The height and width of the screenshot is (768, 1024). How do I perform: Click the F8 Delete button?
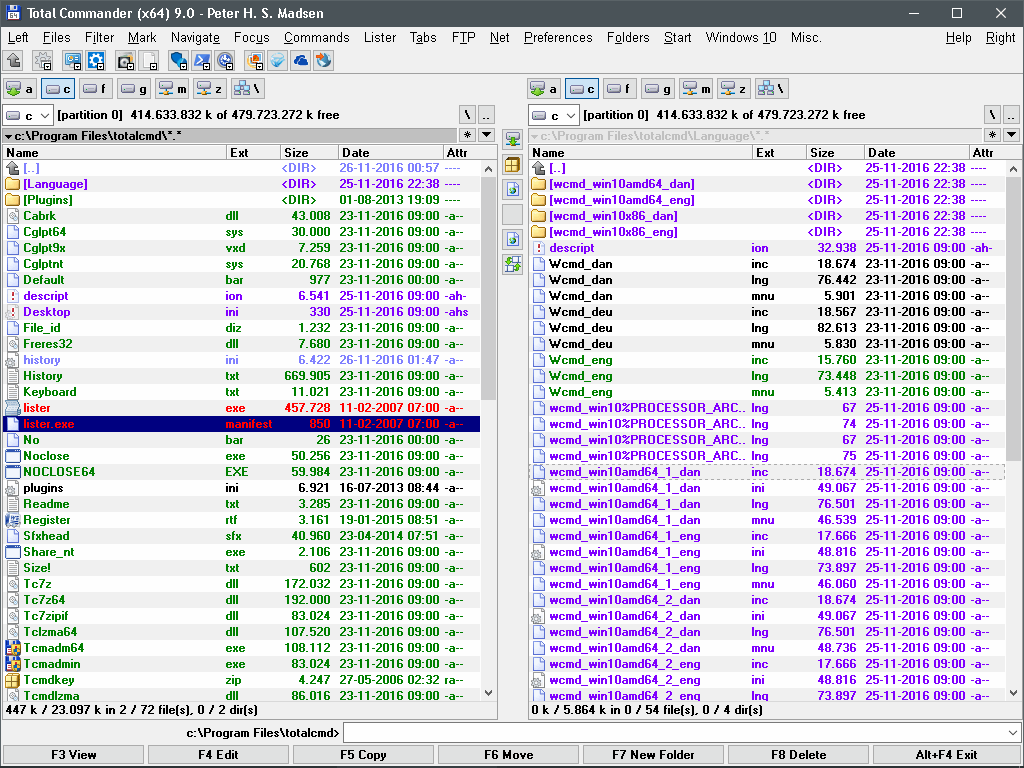[x=798, y=755]
